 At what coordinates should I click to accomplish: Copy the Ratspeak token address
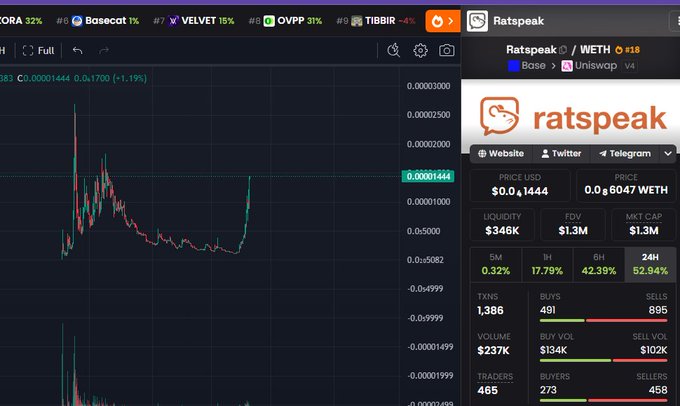[x=563, y=50]
